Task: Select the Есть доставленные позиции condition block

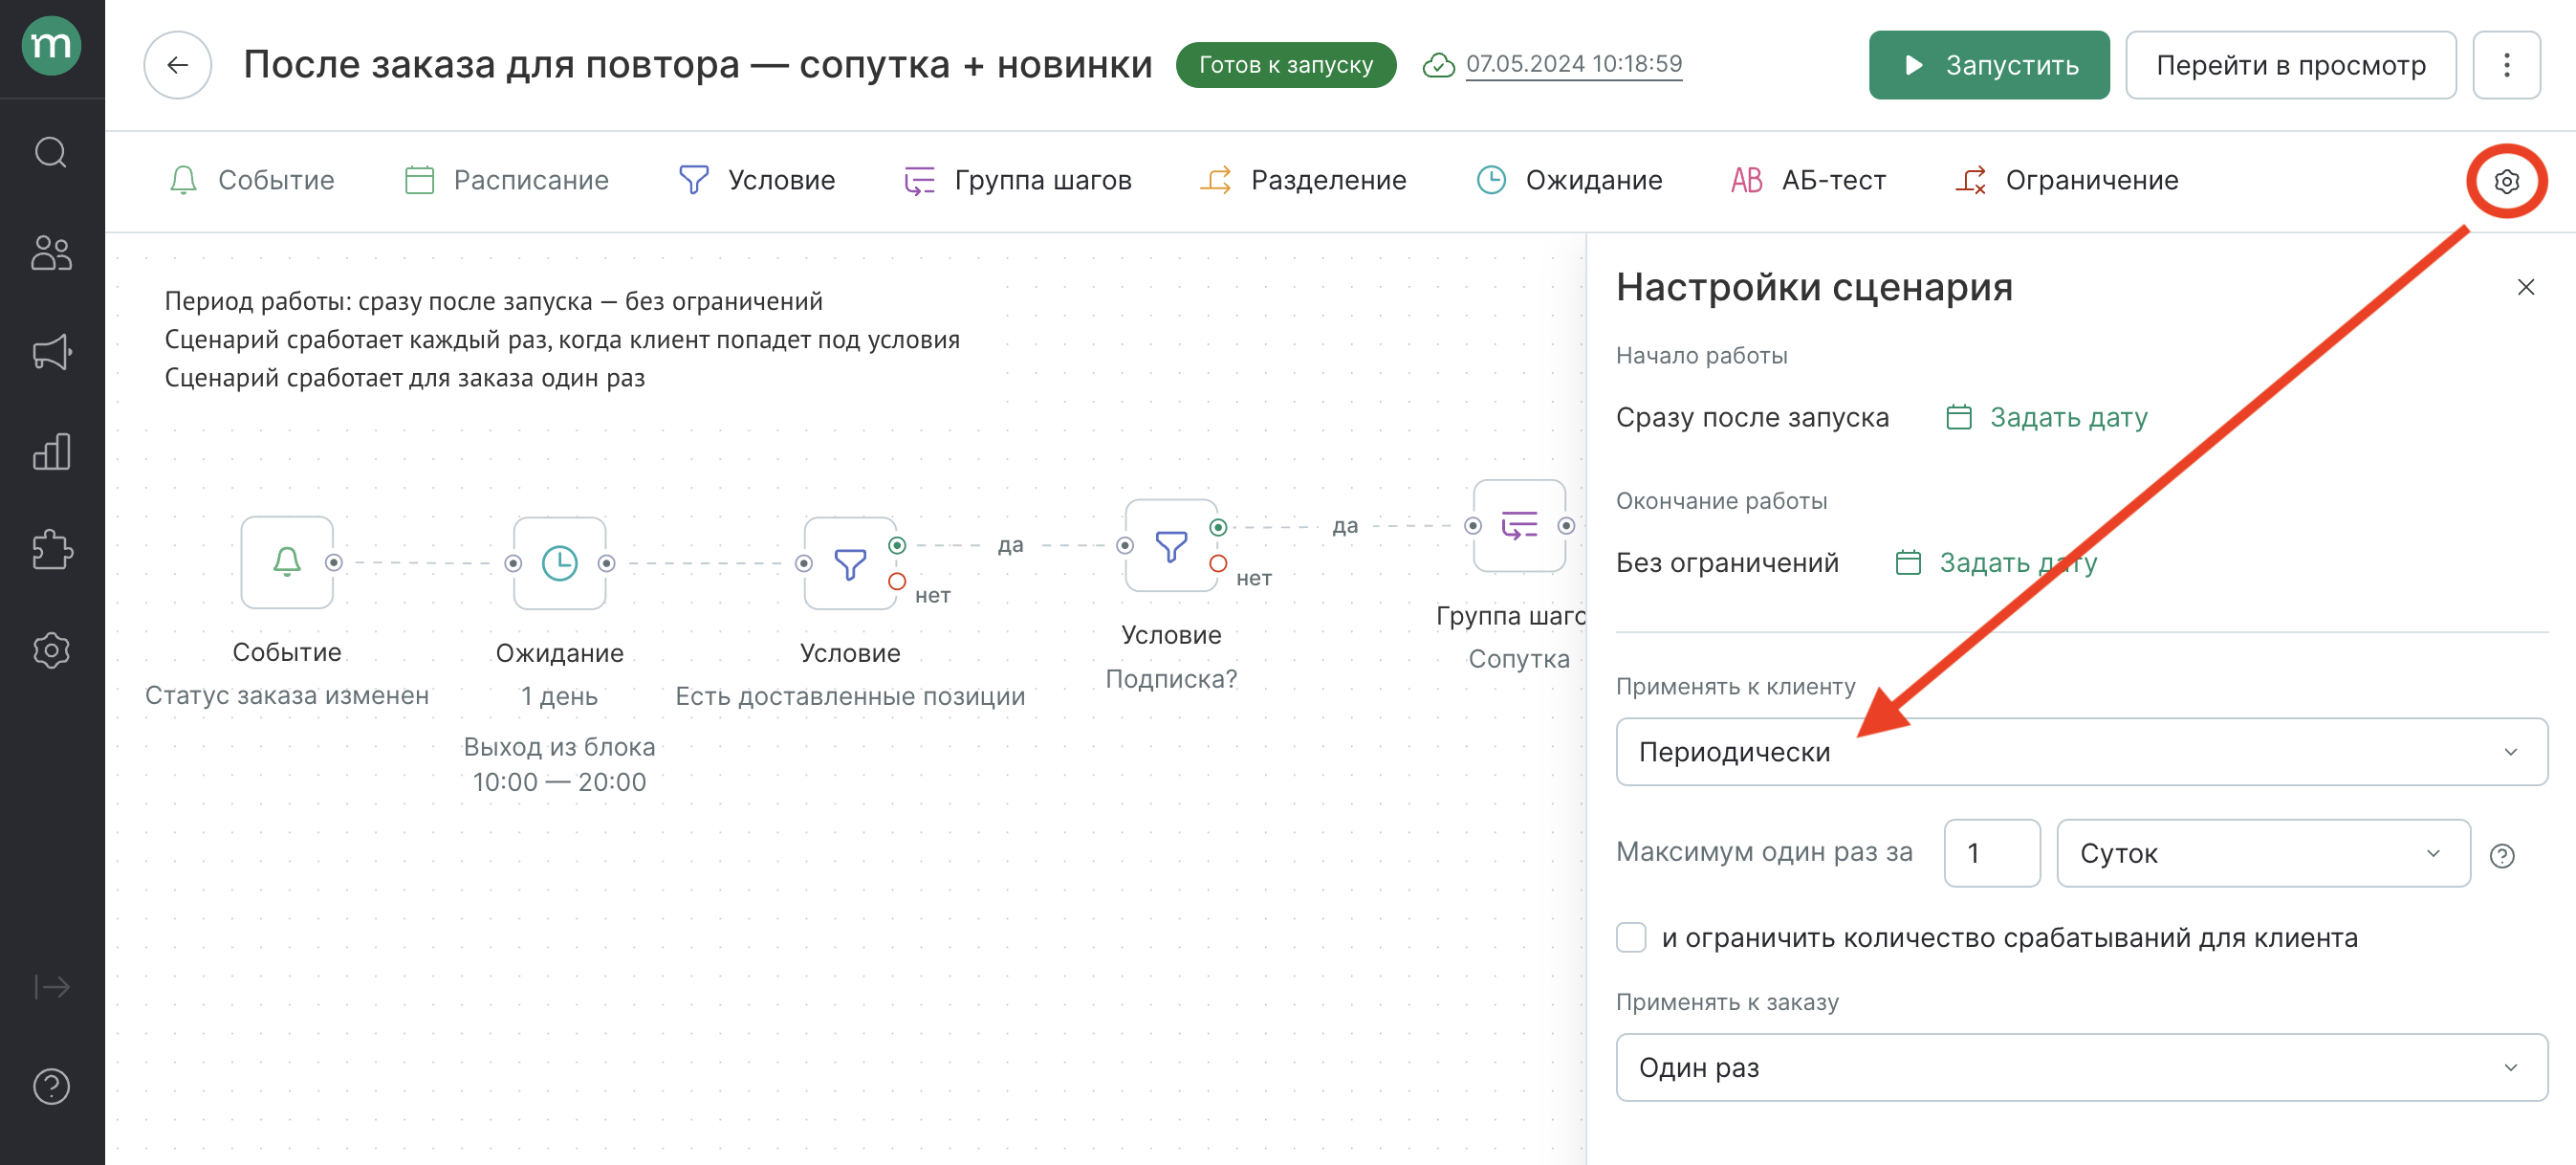Action: 850,562
